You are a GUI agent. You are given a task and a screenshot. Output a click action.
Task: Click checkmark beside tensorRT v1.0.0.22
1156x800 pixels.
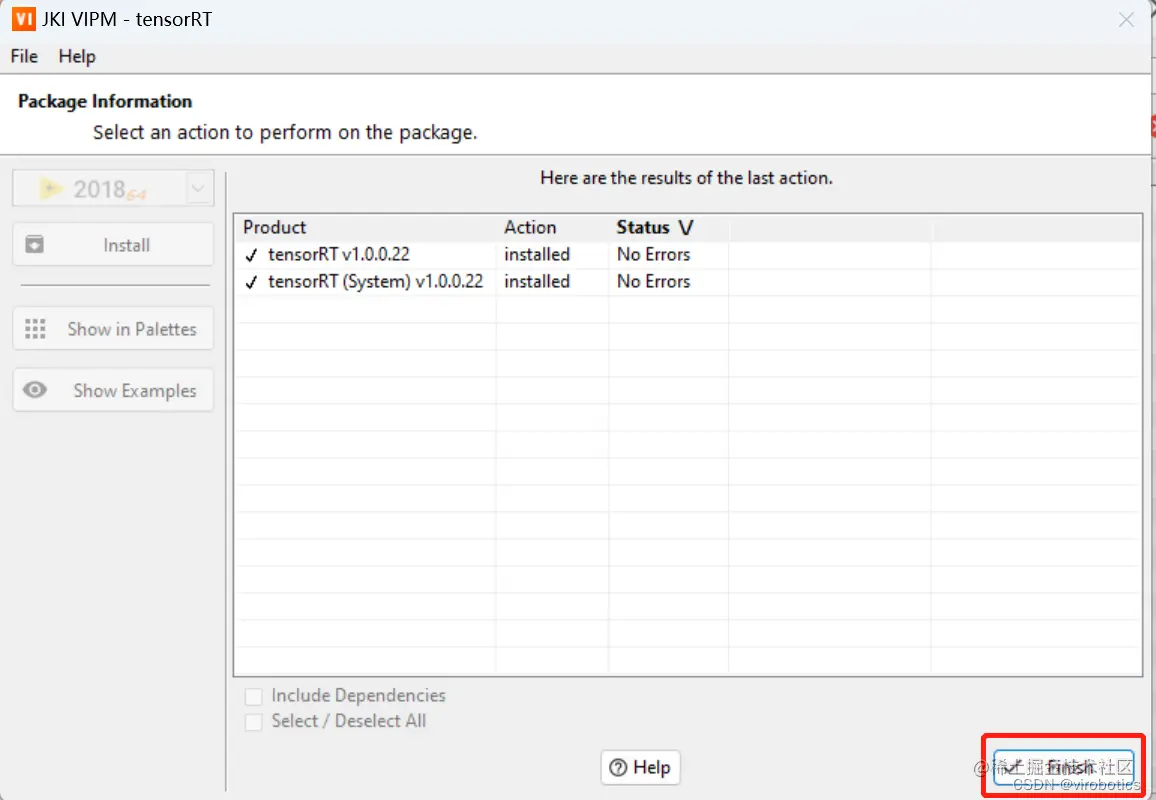click(x=251, y=255)
